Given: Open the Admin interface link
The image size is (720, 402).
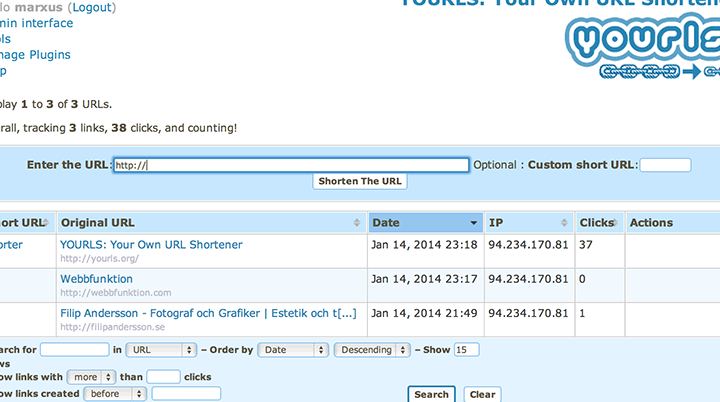Looking at the screenshot, I should point(36,23).
